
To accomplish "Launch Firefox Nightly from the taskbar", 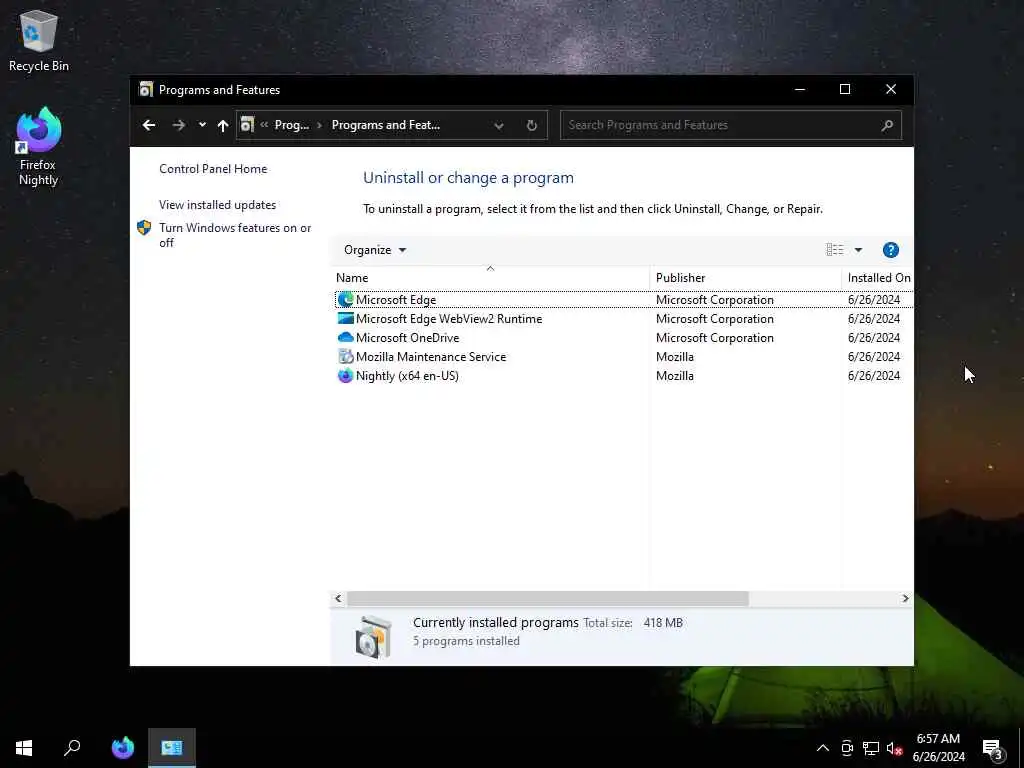I will 123,748.
